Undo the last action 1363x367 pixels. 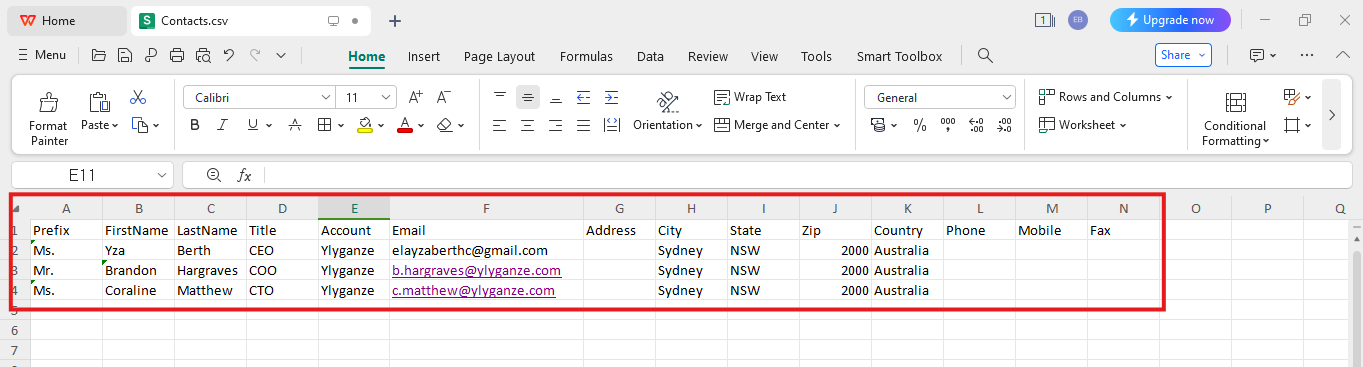(x=229, y=56)
